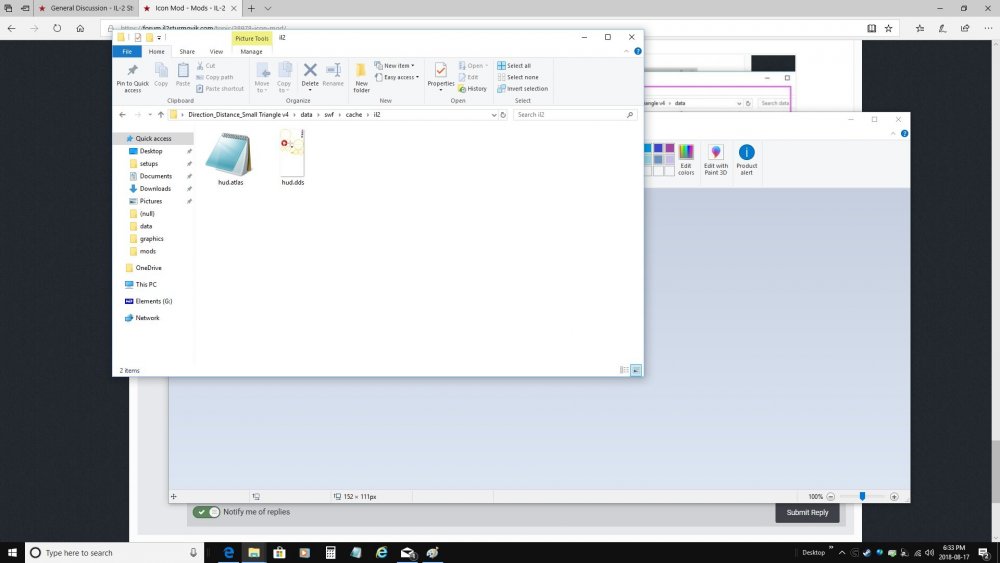Click the Pin to Quick access icon
Image resolution: width=1000 pixels, height=563 pixels.
[132, 72]
